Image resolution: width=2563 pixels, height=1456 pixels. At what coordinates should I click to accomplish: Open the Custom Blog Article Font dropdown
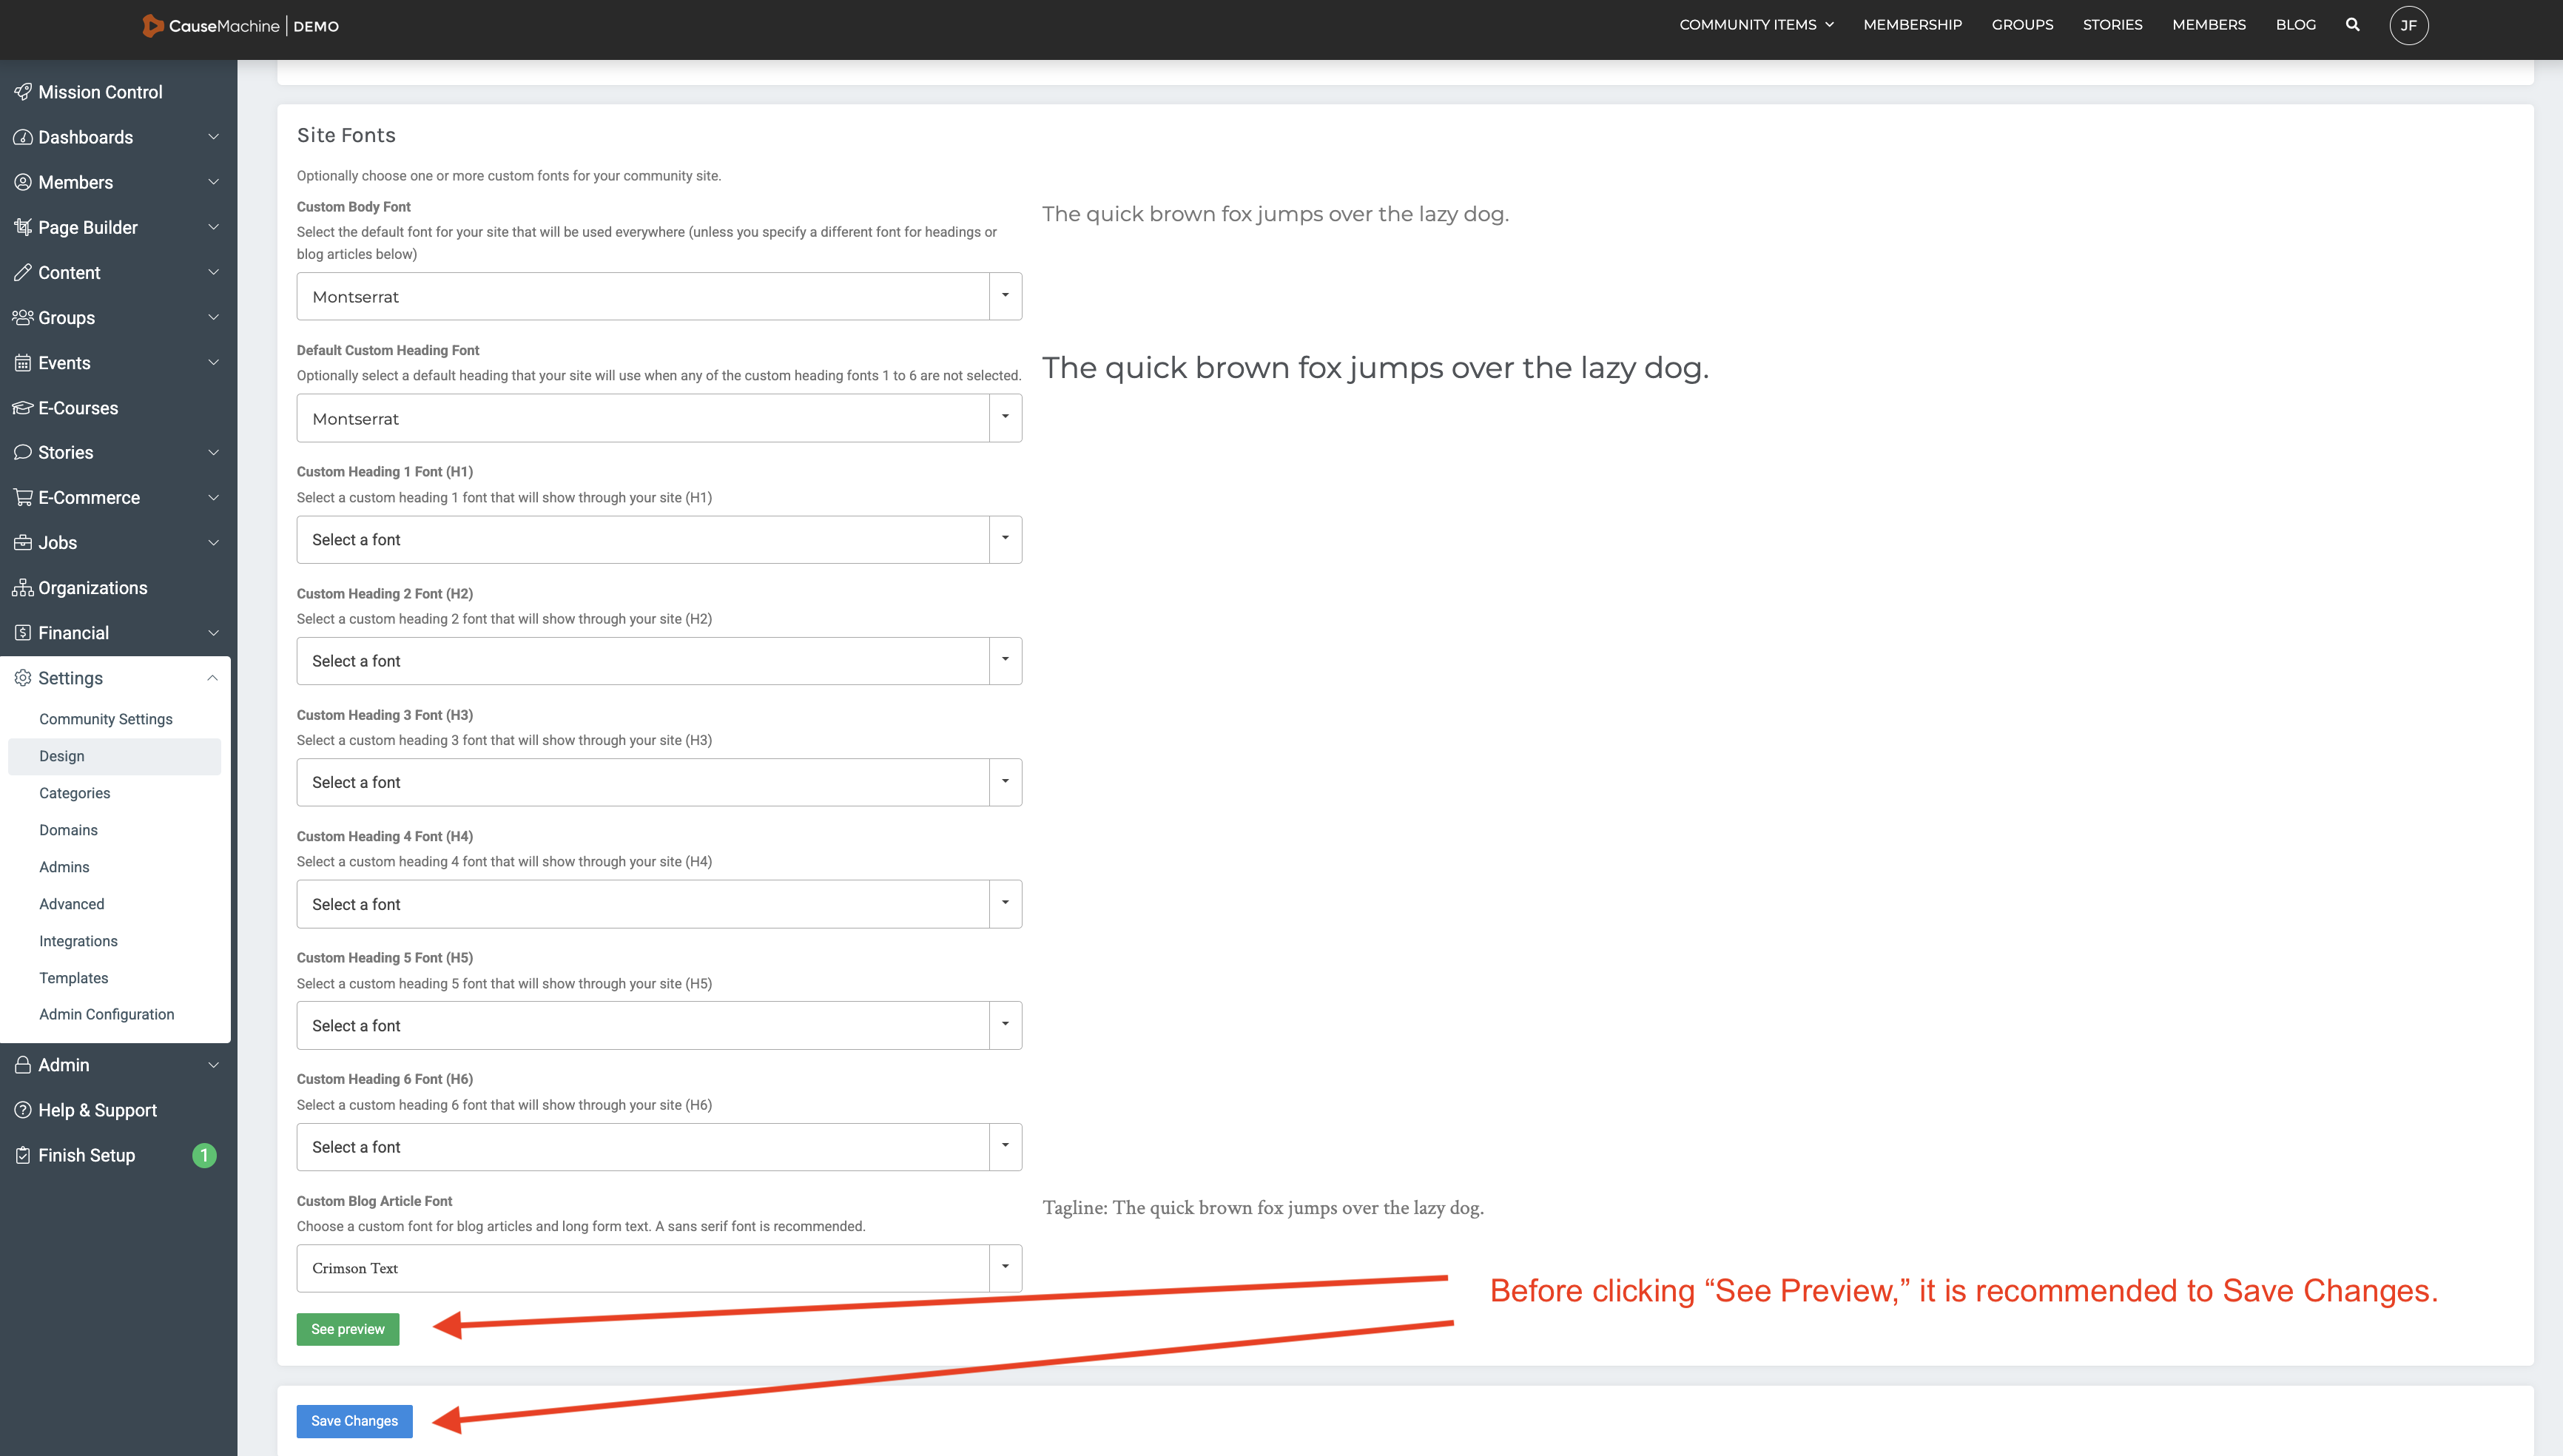658,1268
